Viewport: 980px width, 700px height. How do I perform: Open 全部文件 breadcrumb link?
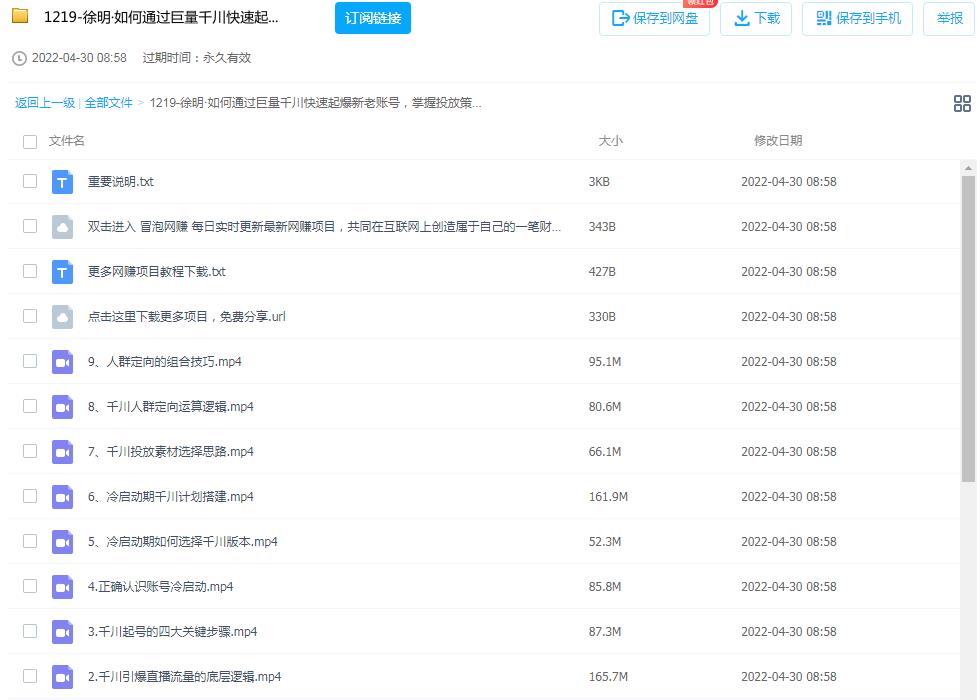click(x=109, y=103)
